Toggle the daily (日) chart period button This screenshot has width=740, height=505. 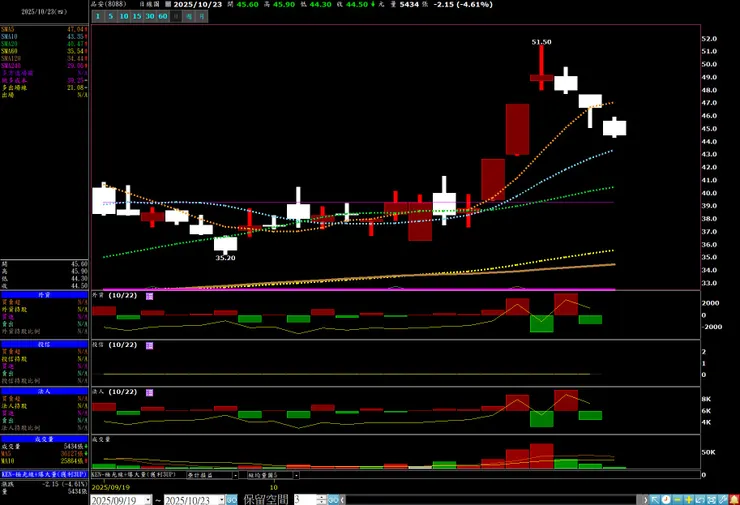pyautogui.click(x=176, y=16)
